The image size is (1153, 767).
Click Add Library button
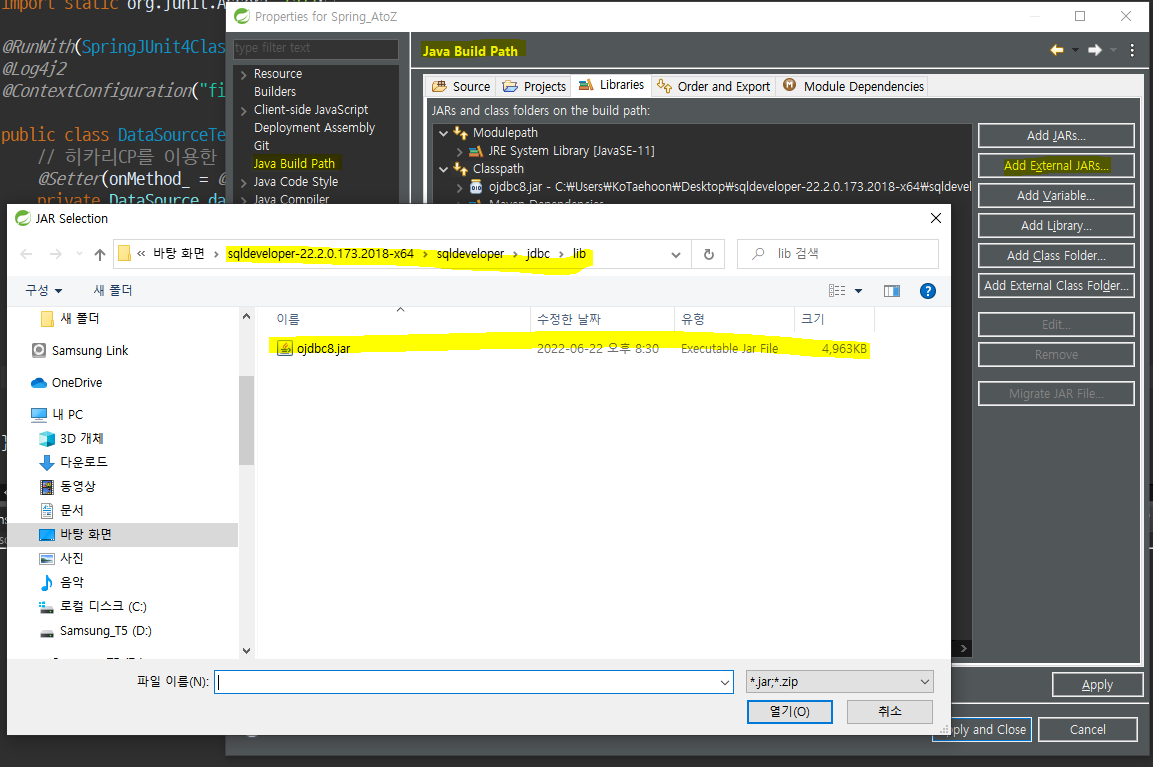1056,226
